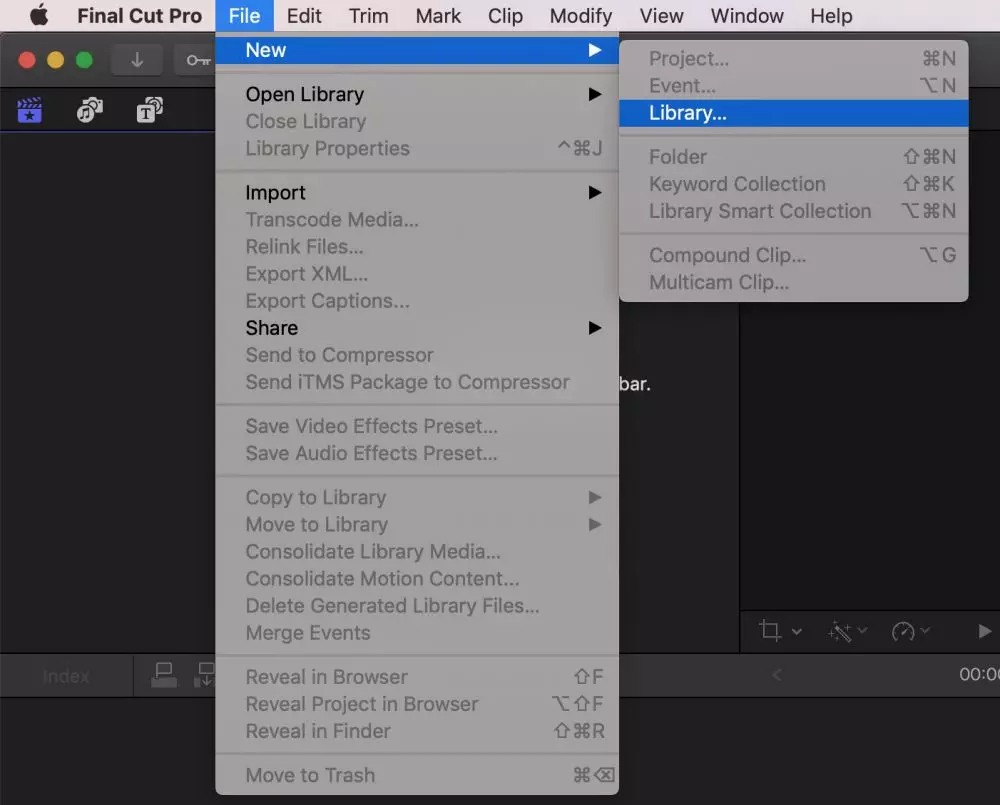The width and height of the screenshot is (1000, 805).
Task: Click Reveal in Browser menu item
Action: [417, 677]
